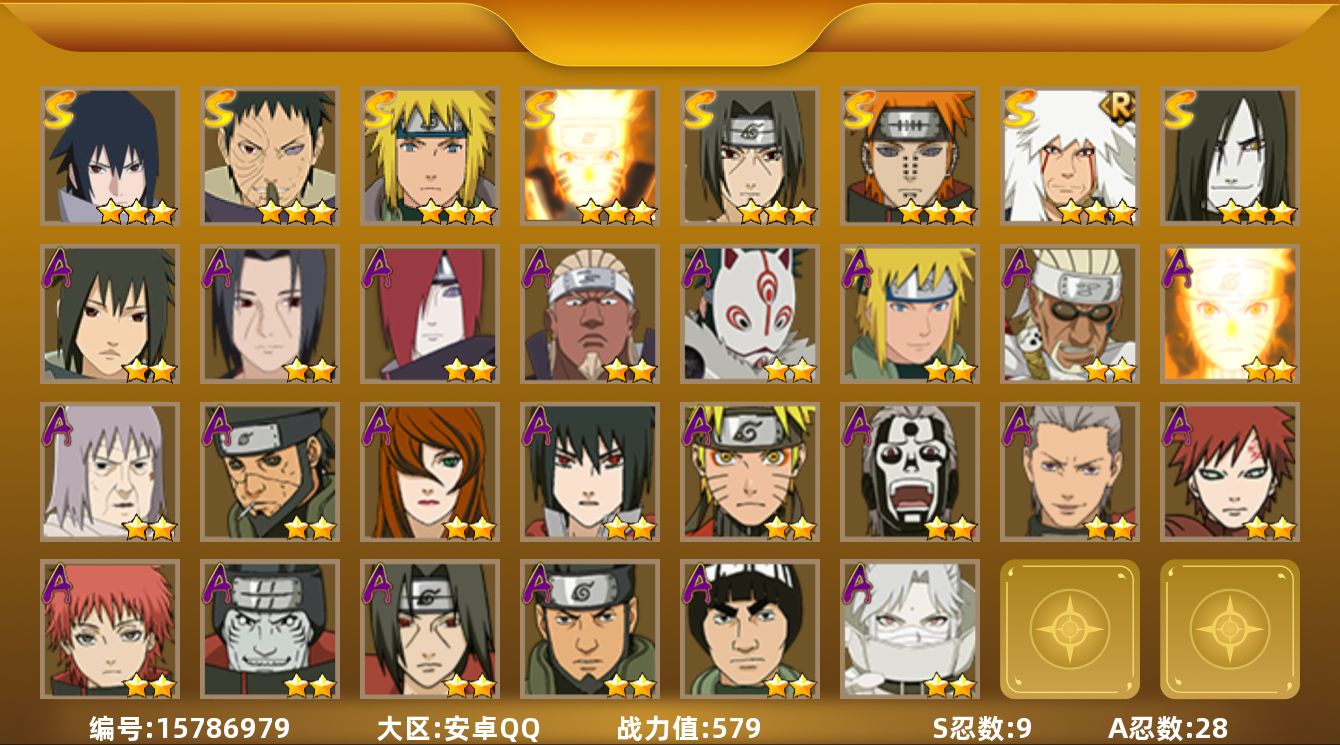
Task: Click the account number 15786979 text
Action: point(223,728)
